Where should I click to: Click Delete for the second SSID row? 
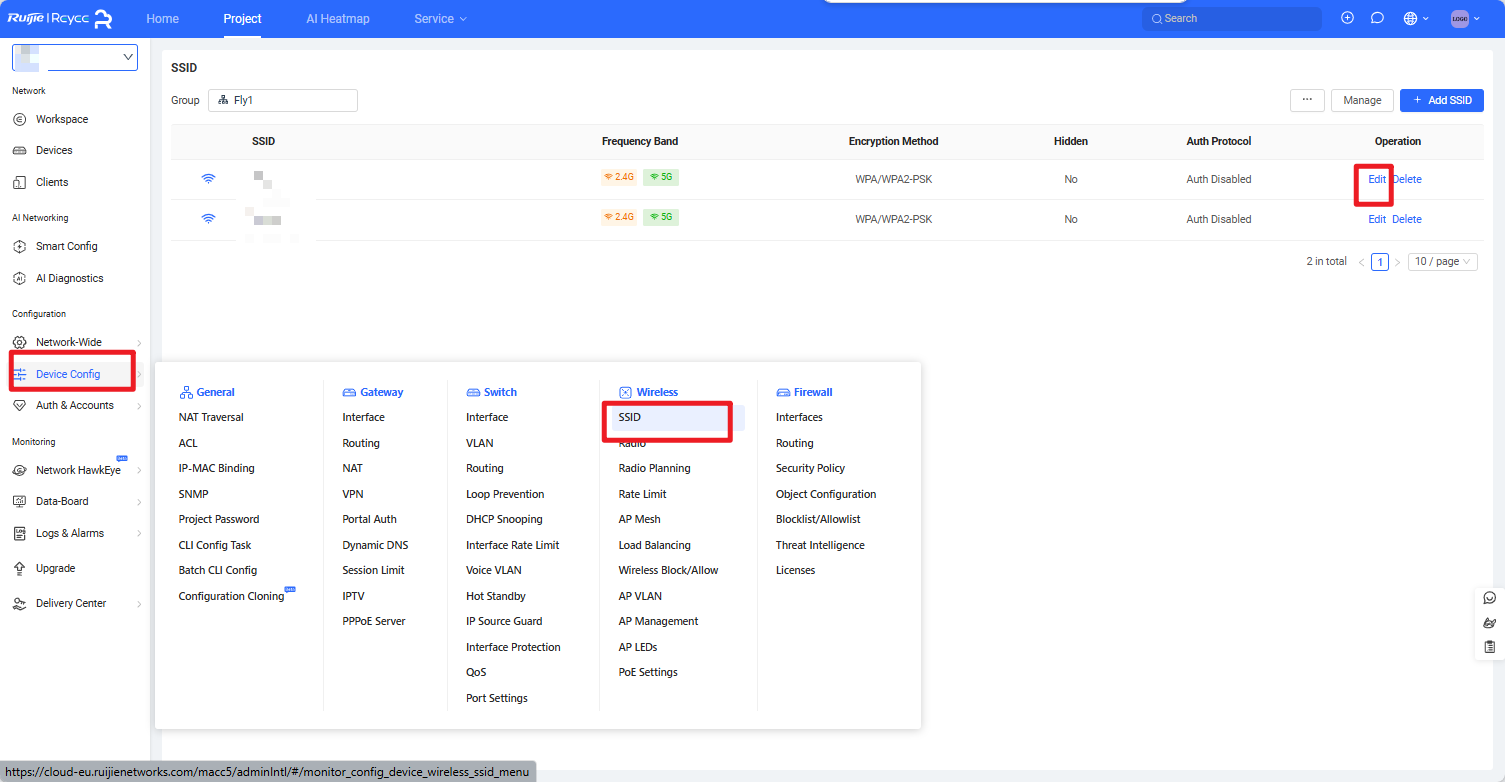1407,219
